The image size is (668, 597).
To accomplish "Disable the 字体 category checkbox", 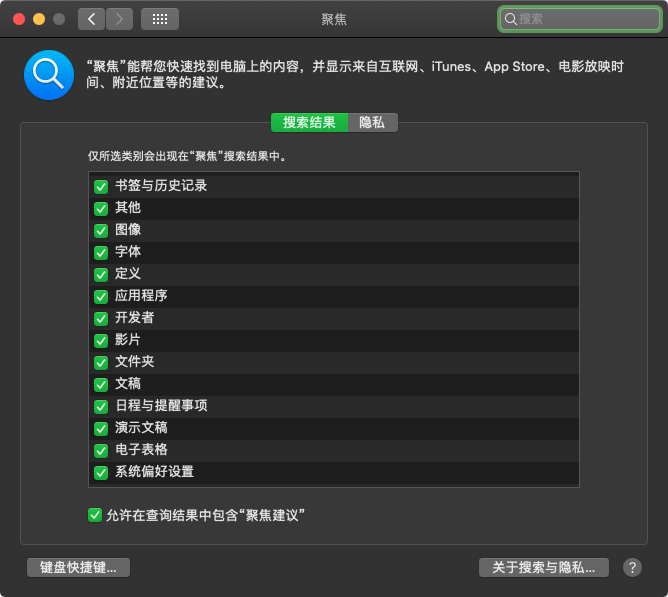I will pyautogui.click(x=101, y=253).
